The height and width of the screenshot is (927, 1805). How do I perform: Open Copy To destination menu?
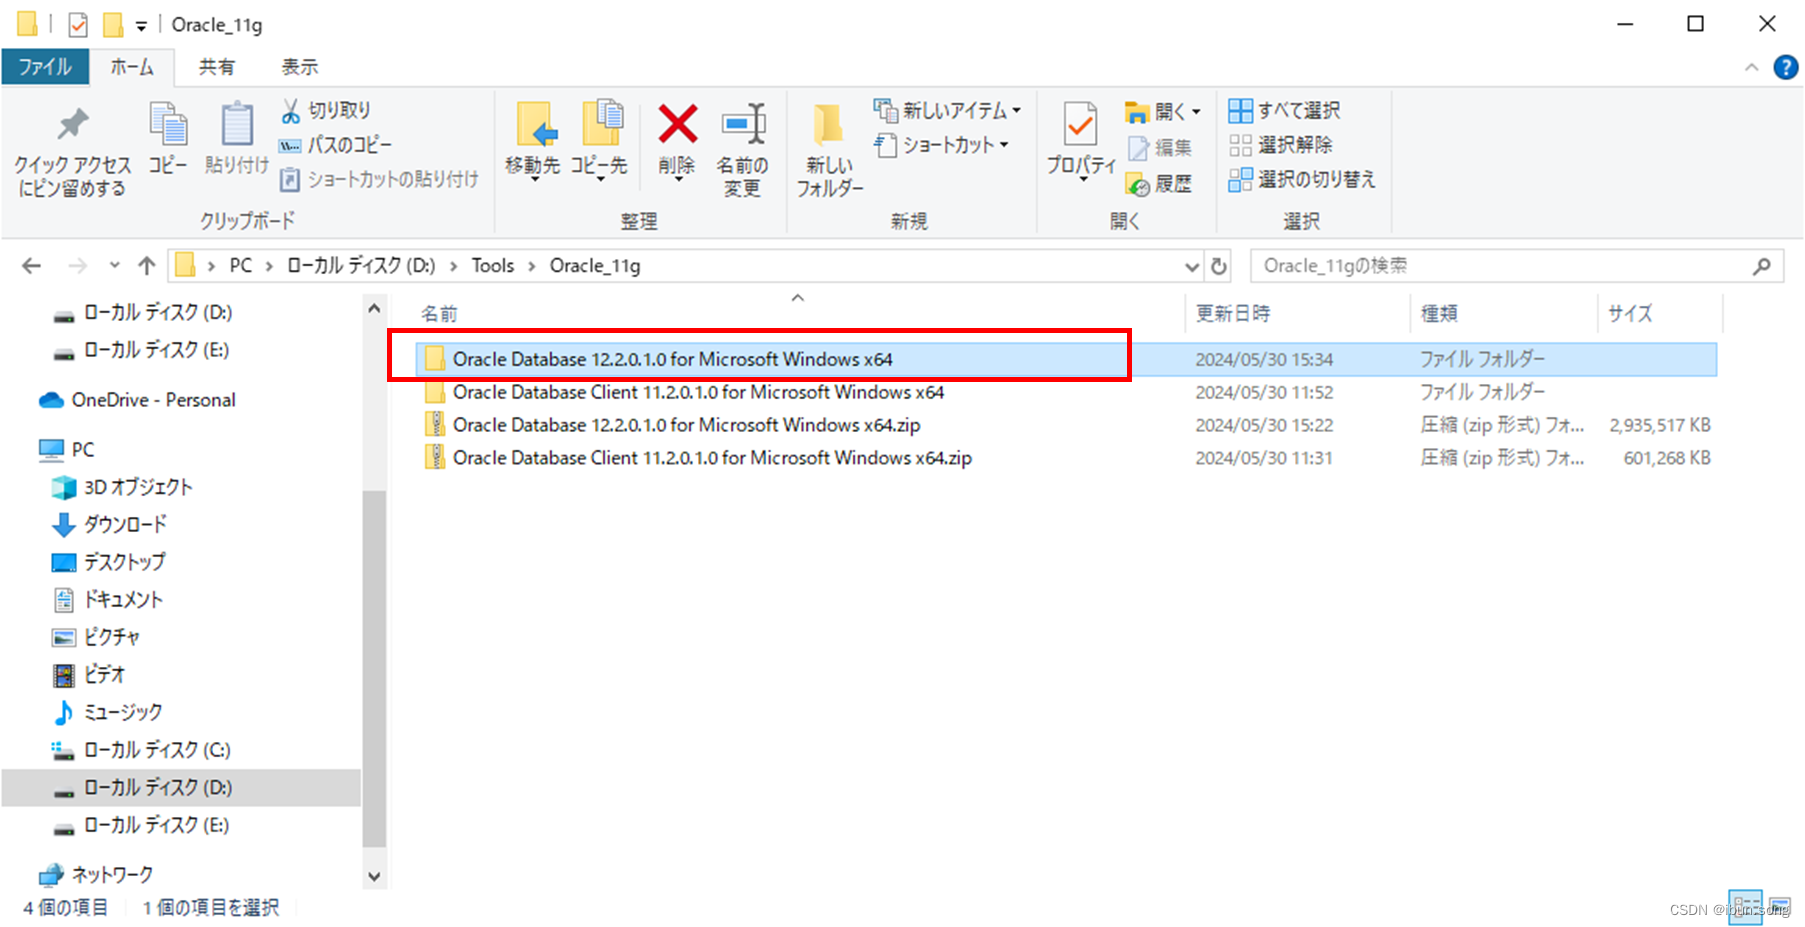coord(599,140)
